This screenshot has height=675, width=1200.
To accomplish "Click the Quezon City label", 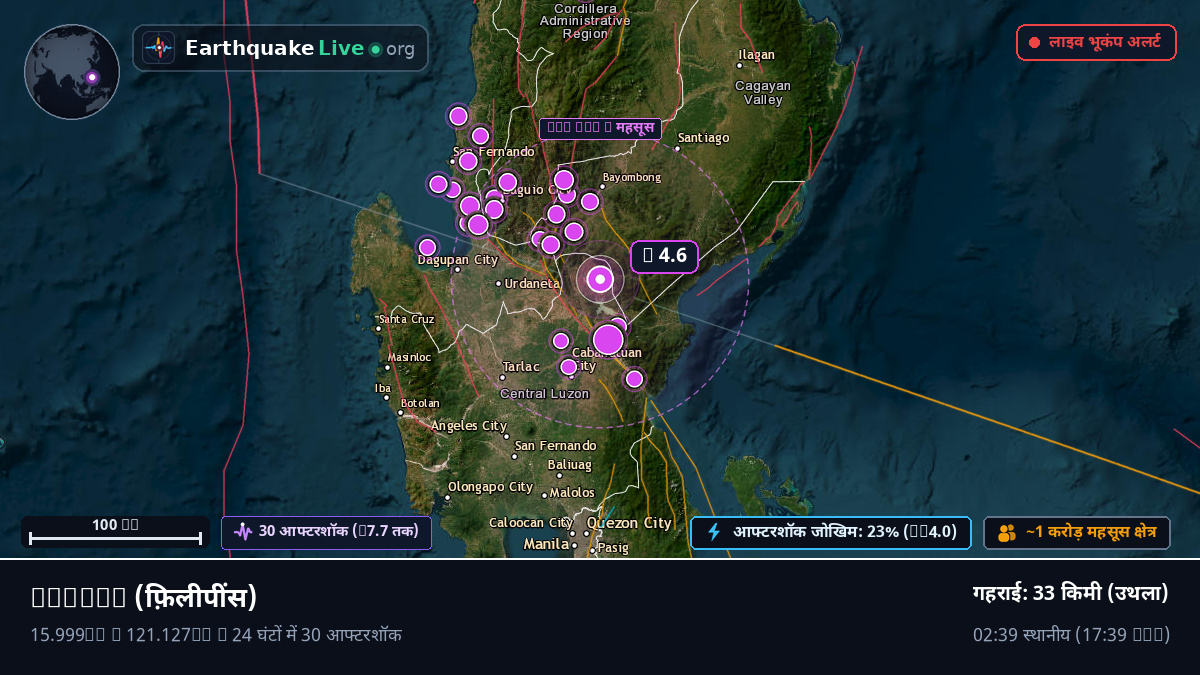I will point(629,523).
